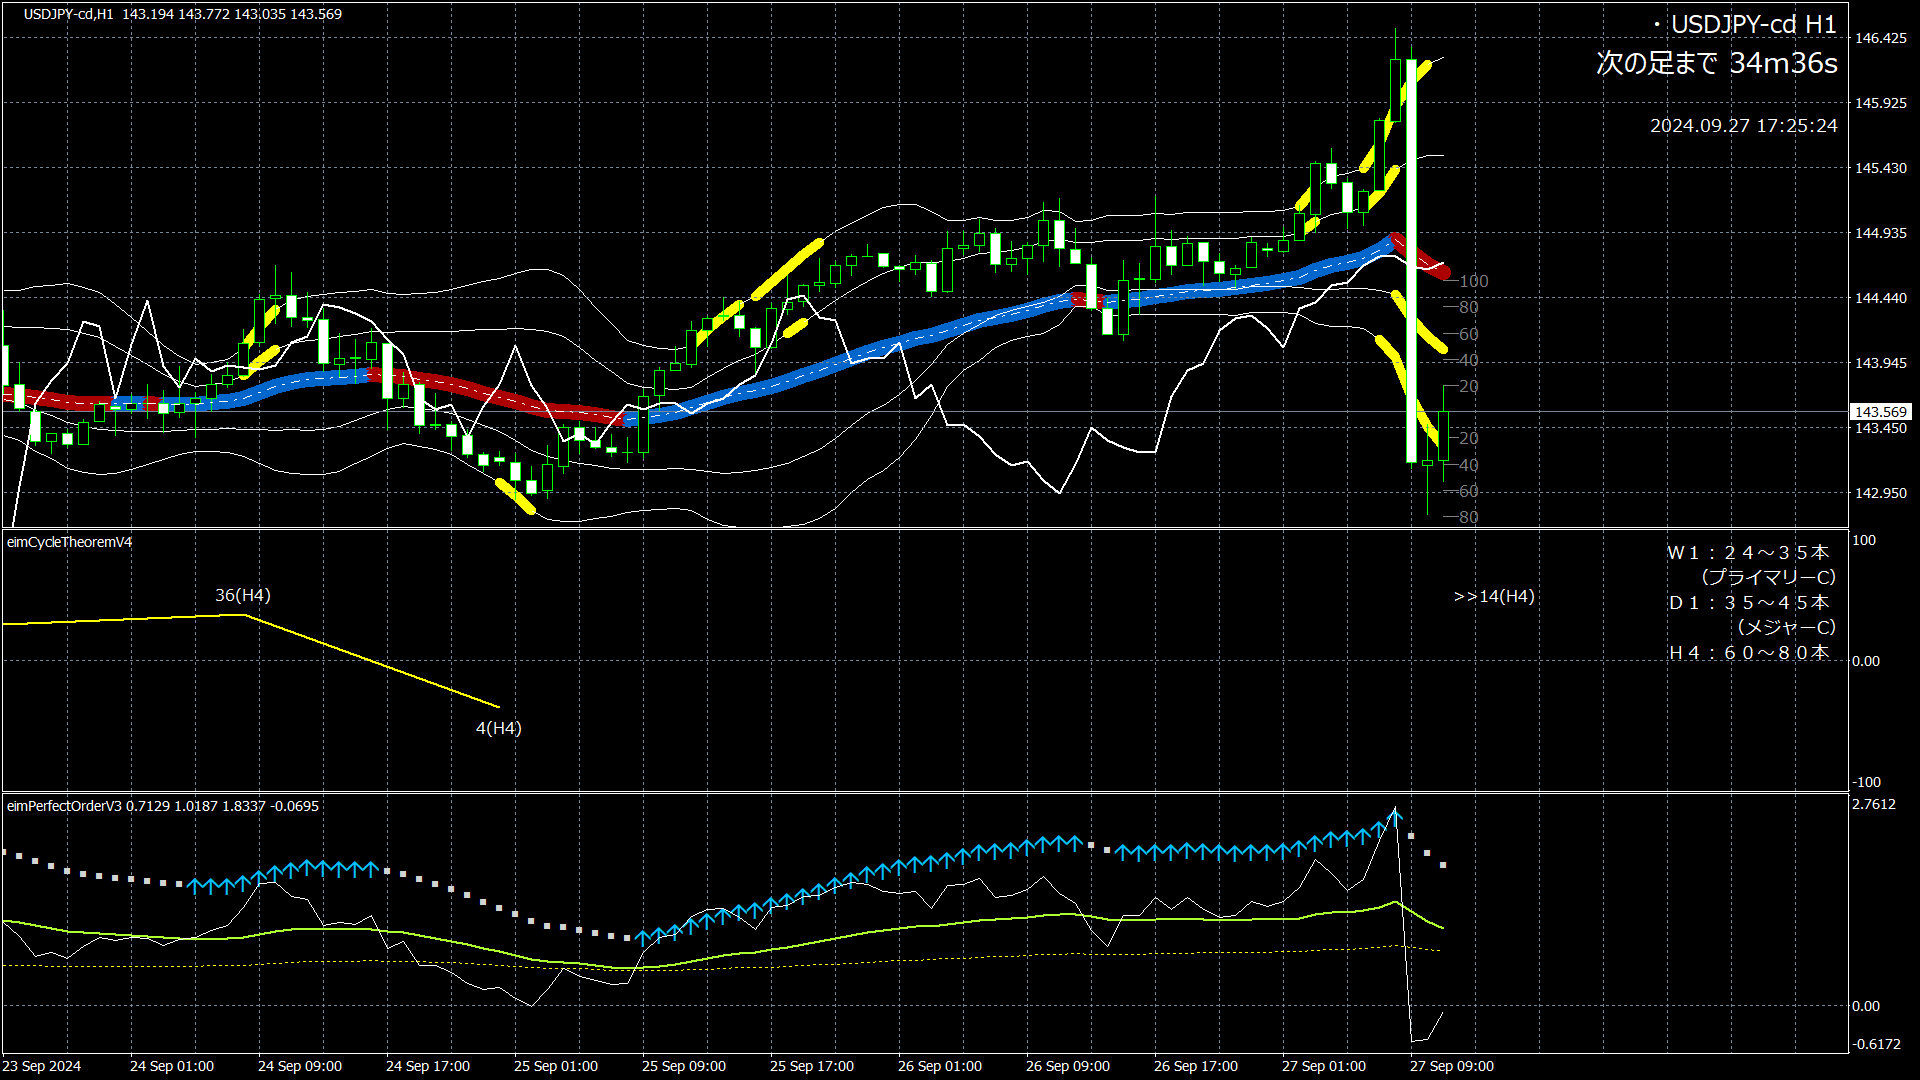Click the 25 Sep 09:00 time axis label

(683, 1066)
